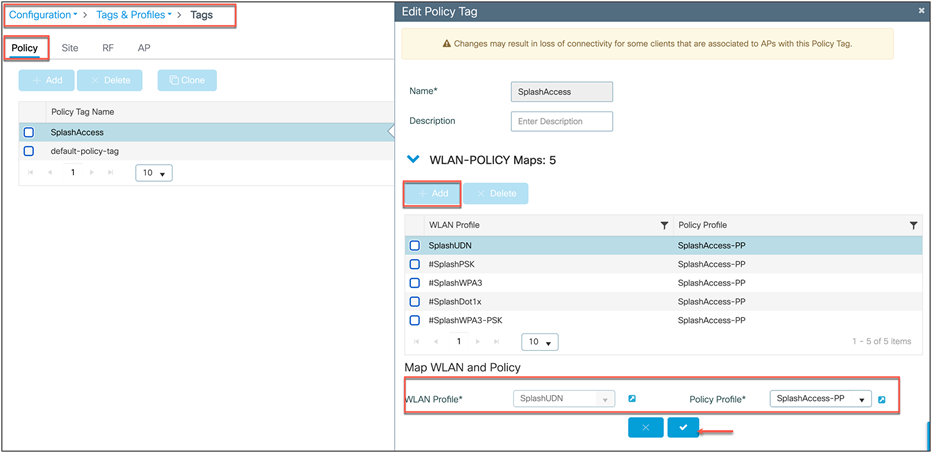932x453 pixels.
Task: Check the default-policy-tag checkbox
Action: pyautogui.click(x=29, y=151)
